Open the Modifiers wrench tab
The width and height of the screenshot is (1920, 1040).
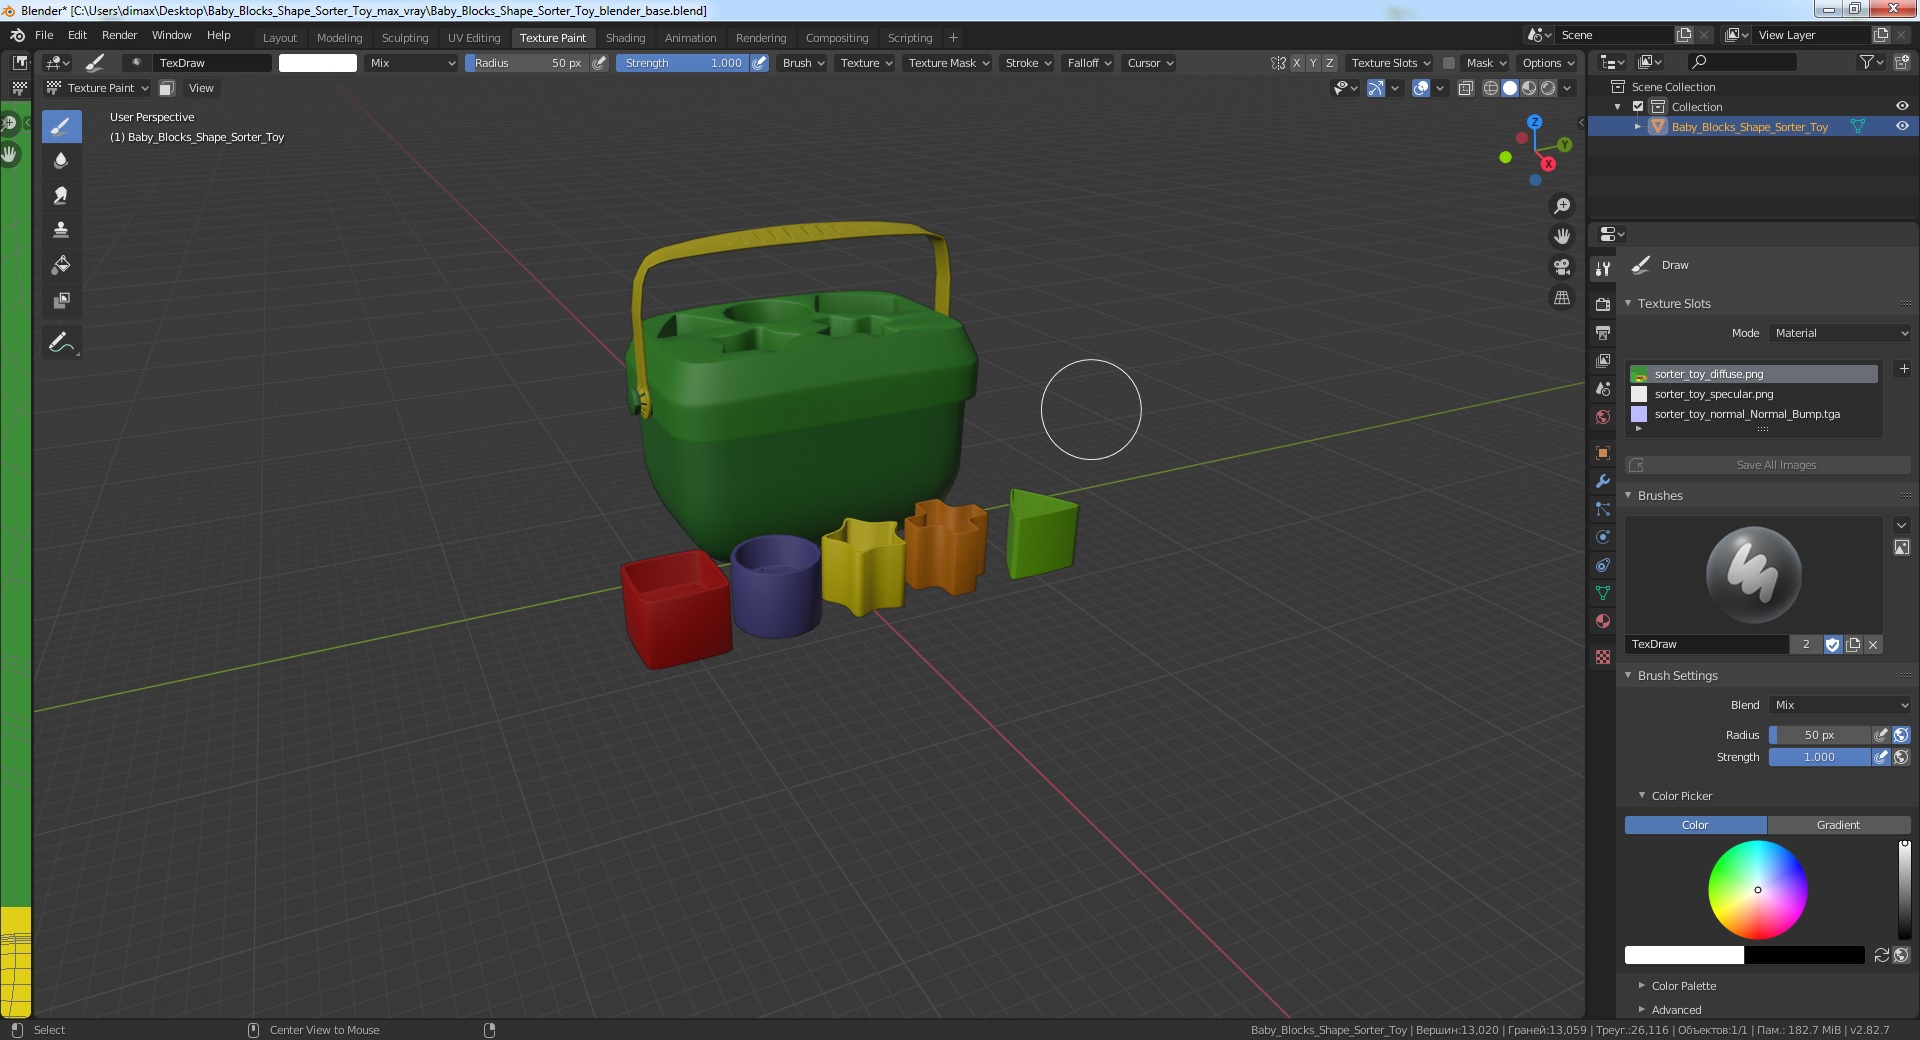[1603, 481]
